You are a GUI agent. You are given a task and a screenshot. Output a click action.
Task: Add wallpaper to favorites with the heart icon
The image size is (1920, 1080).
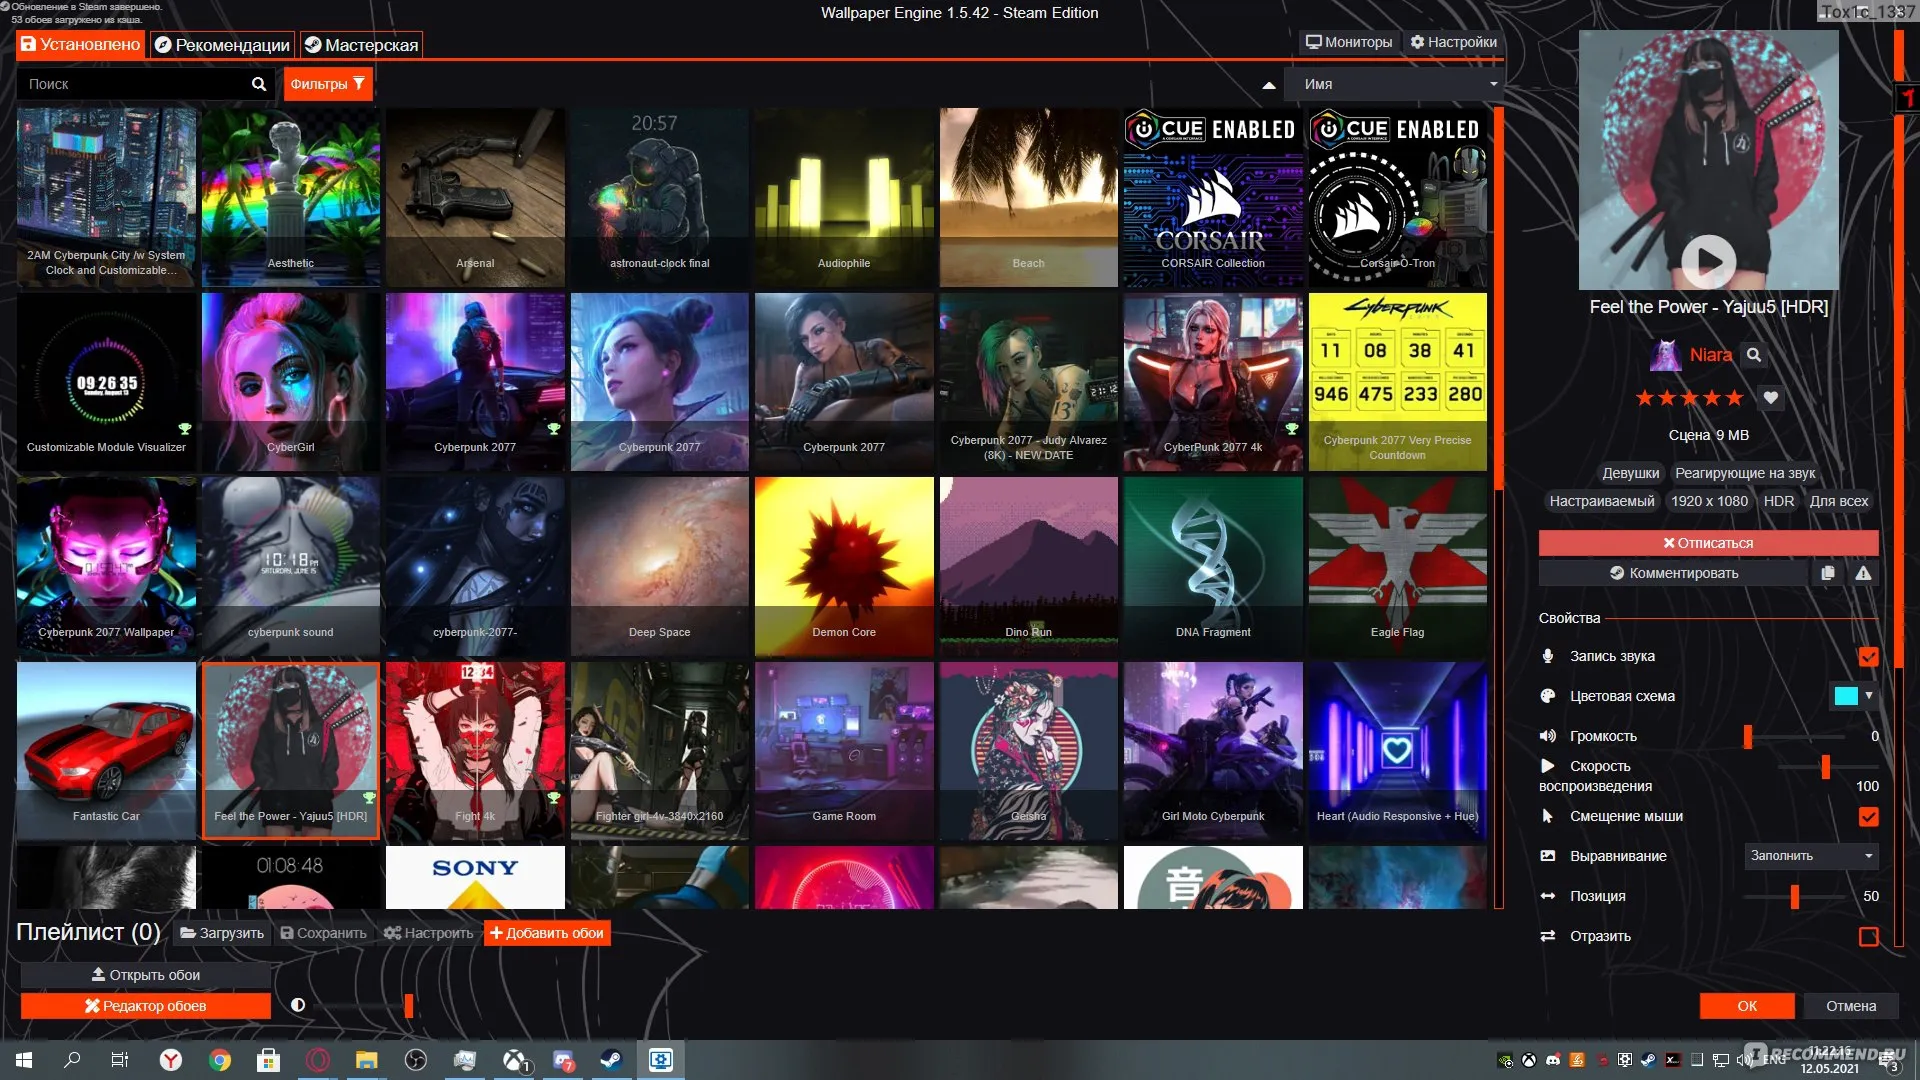point(1770,398)
